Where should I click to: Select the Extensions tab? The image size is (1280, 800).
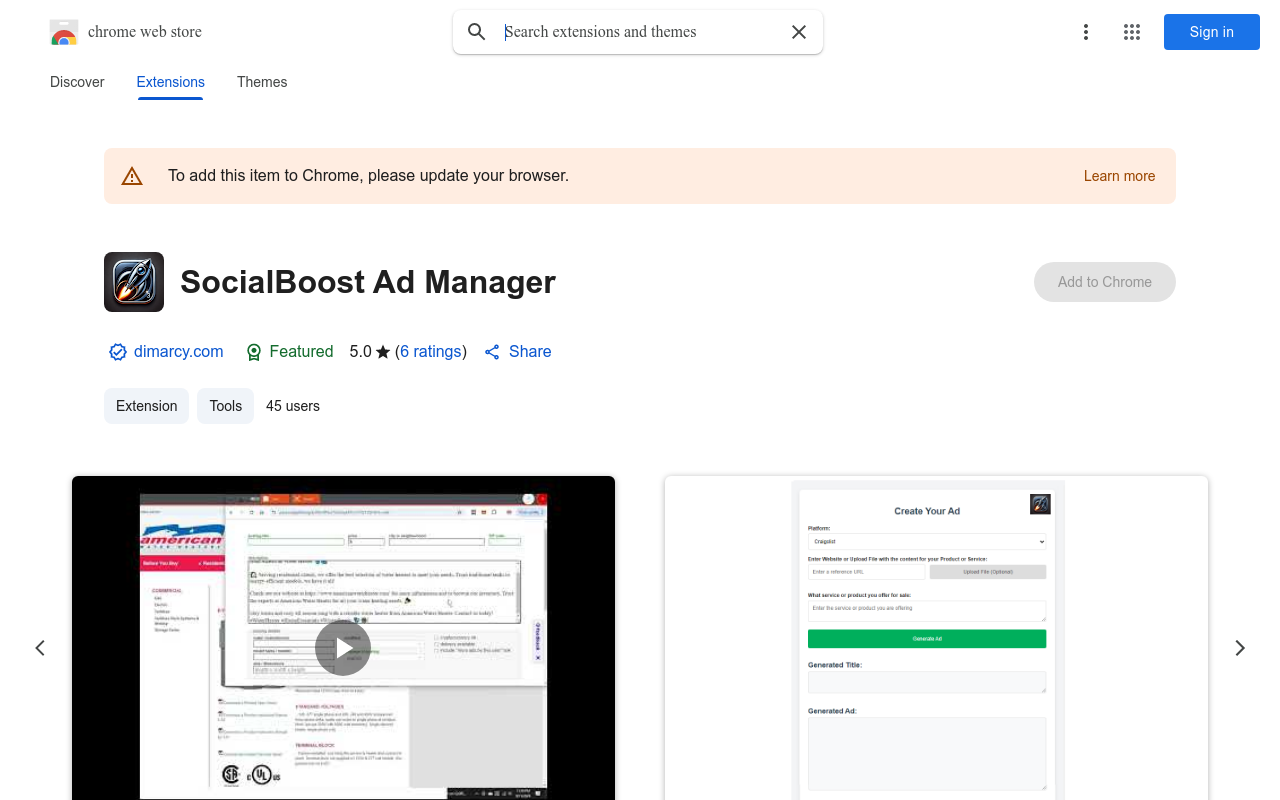(x=171, y=82)
